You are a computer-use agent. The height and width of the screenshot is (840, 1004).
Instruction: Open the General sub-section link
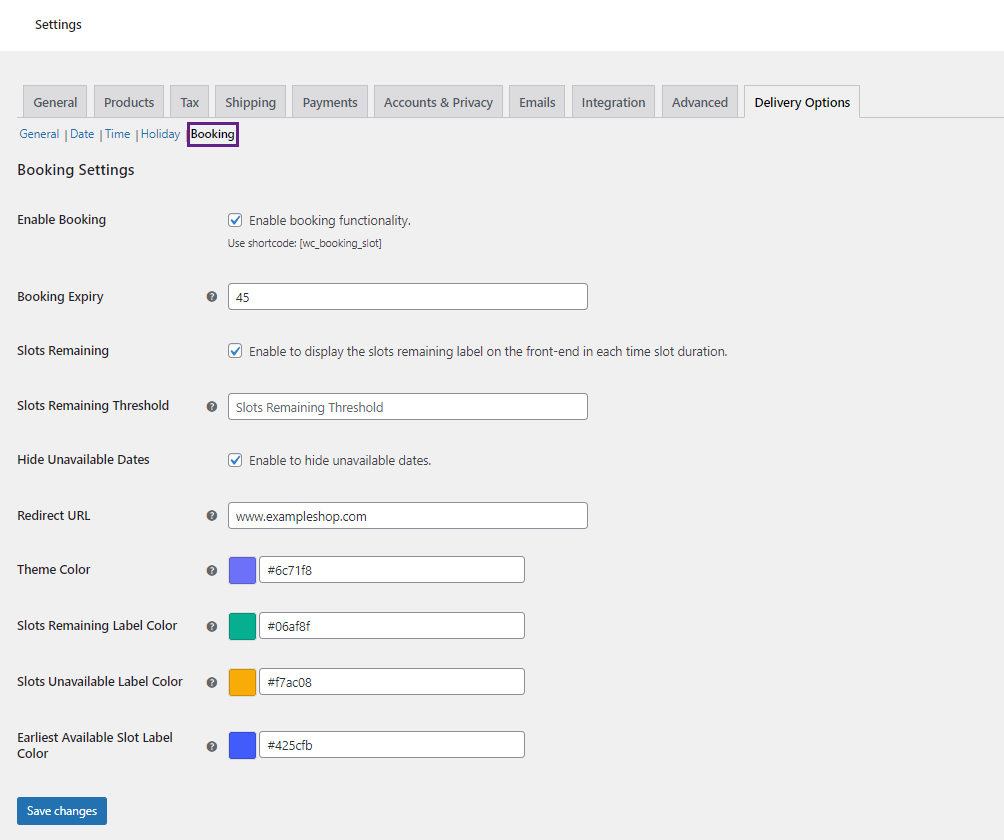[x=39, y=134]
